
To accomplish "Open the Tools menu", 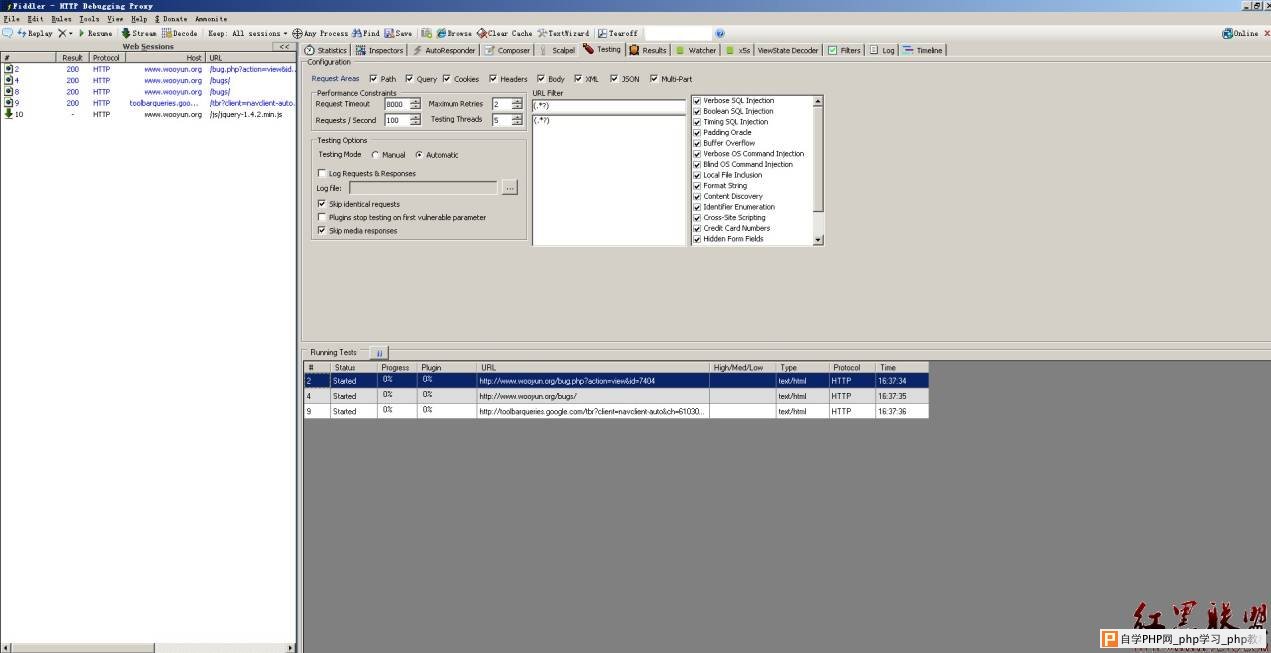I will (89, 19).
